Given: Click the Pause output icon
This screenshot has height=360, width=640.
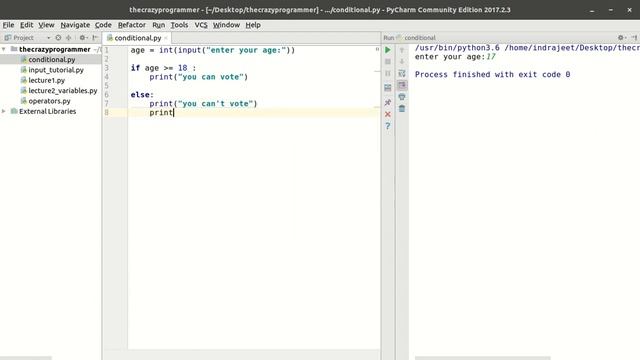Looking at the screenshot, I should [x=388, y=73].
